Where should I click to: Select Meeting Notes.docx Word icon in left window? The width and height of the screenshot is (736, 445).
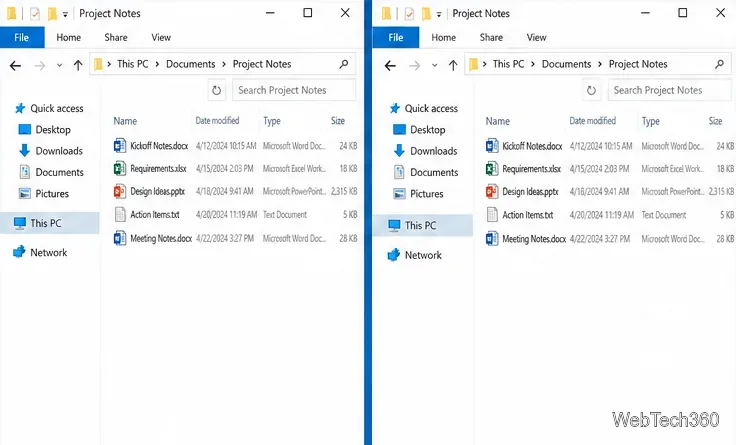[120, 238]
